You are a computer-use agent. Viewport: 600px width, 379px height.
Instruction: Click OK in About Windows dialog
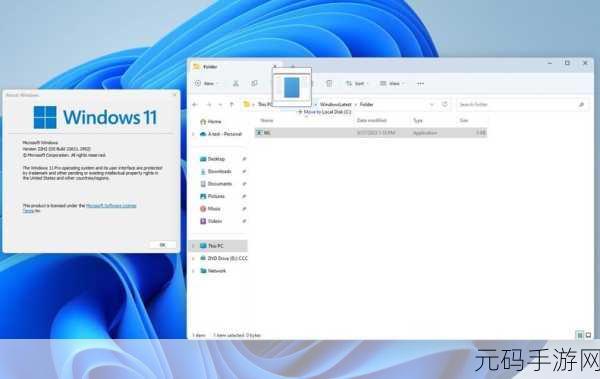162,245
